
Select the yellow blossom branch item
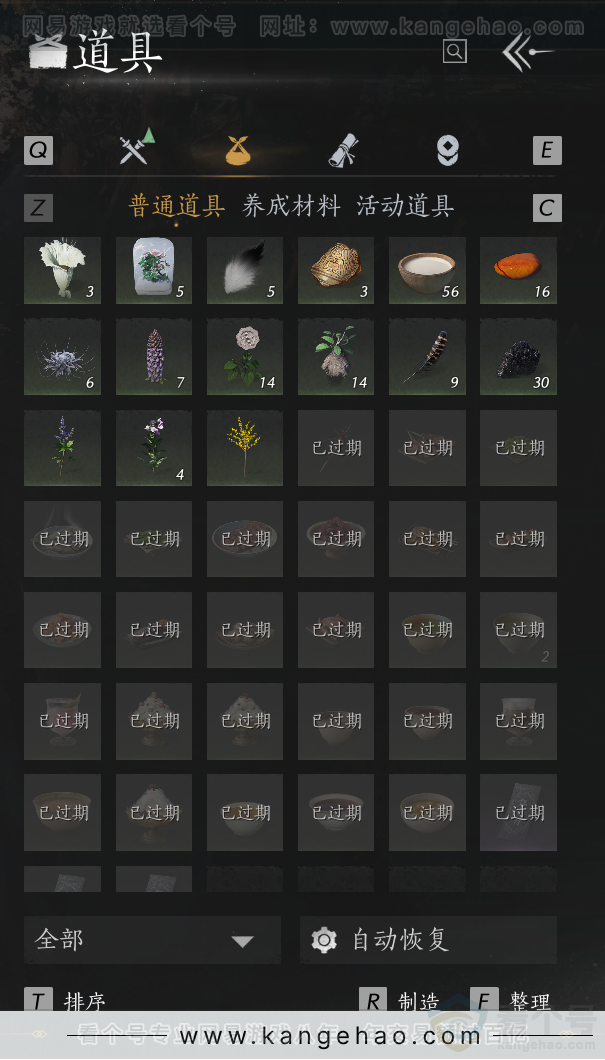(245, 448)
